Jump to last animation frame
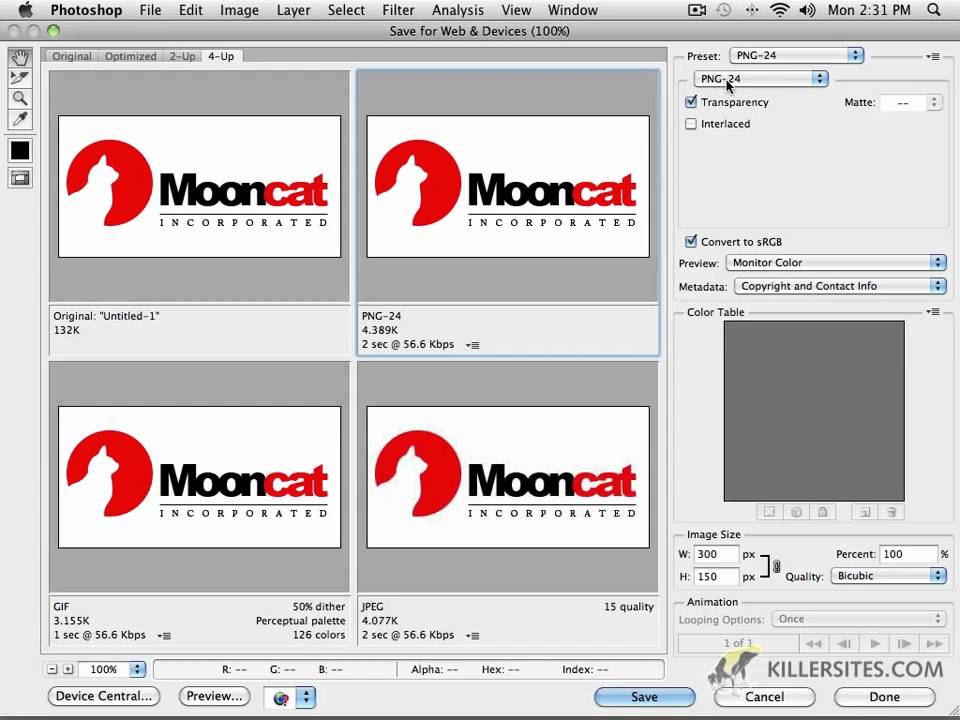 [x=934, y=643]
